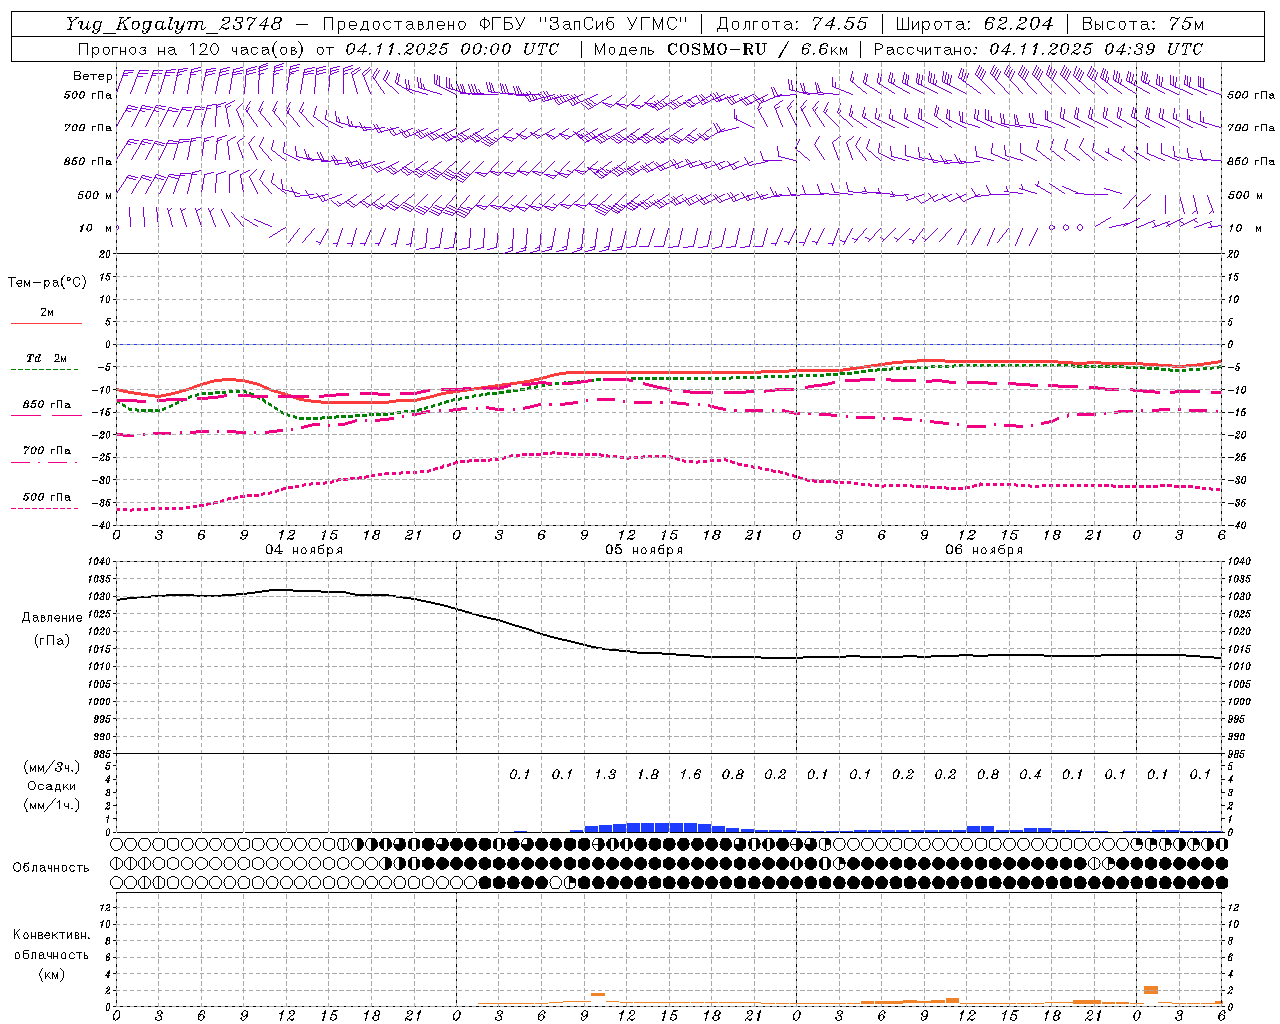The image size is (1280, 1024).
Task: Click the '04 ноября' date label
Action: [x=304, y=550]
